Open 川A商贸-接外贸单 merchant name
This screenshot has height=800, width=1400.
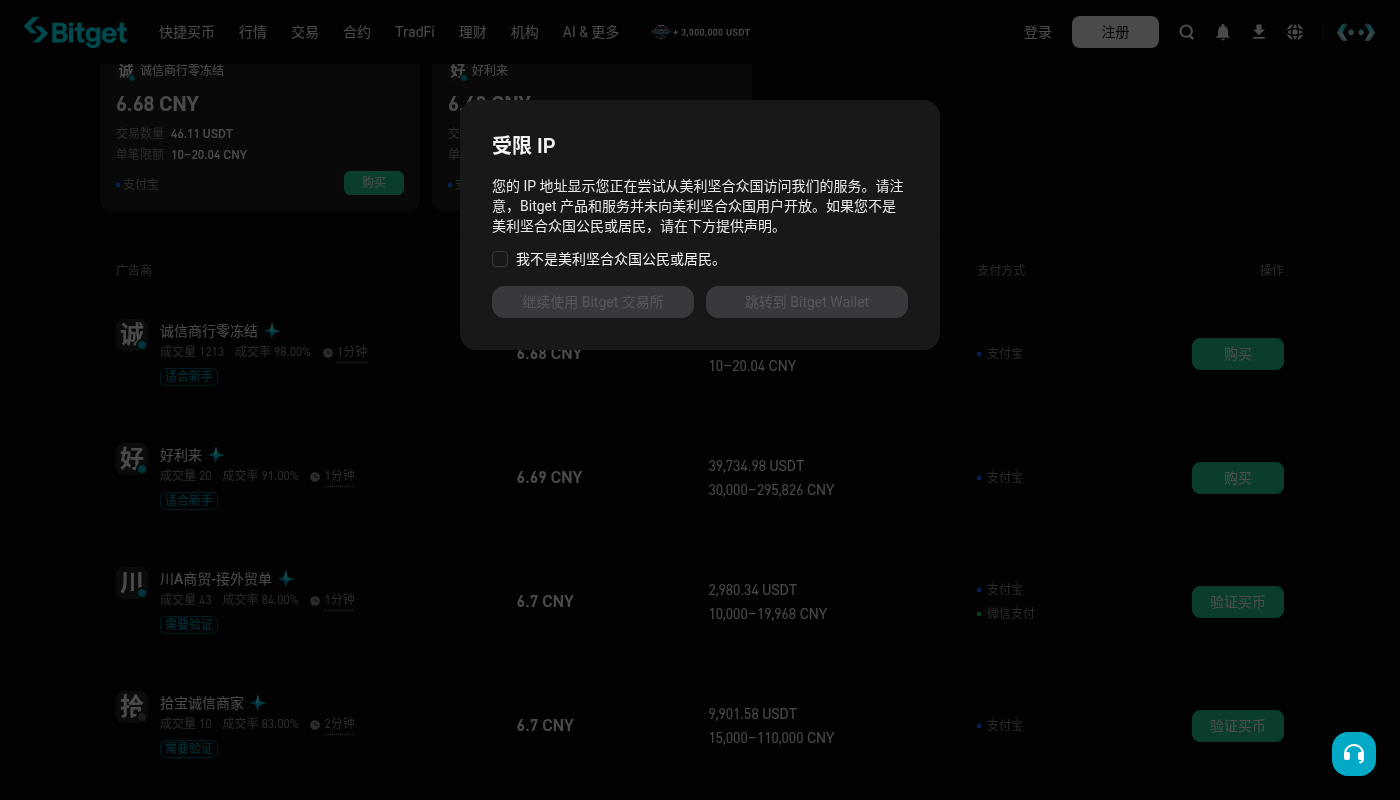(216, 579)
